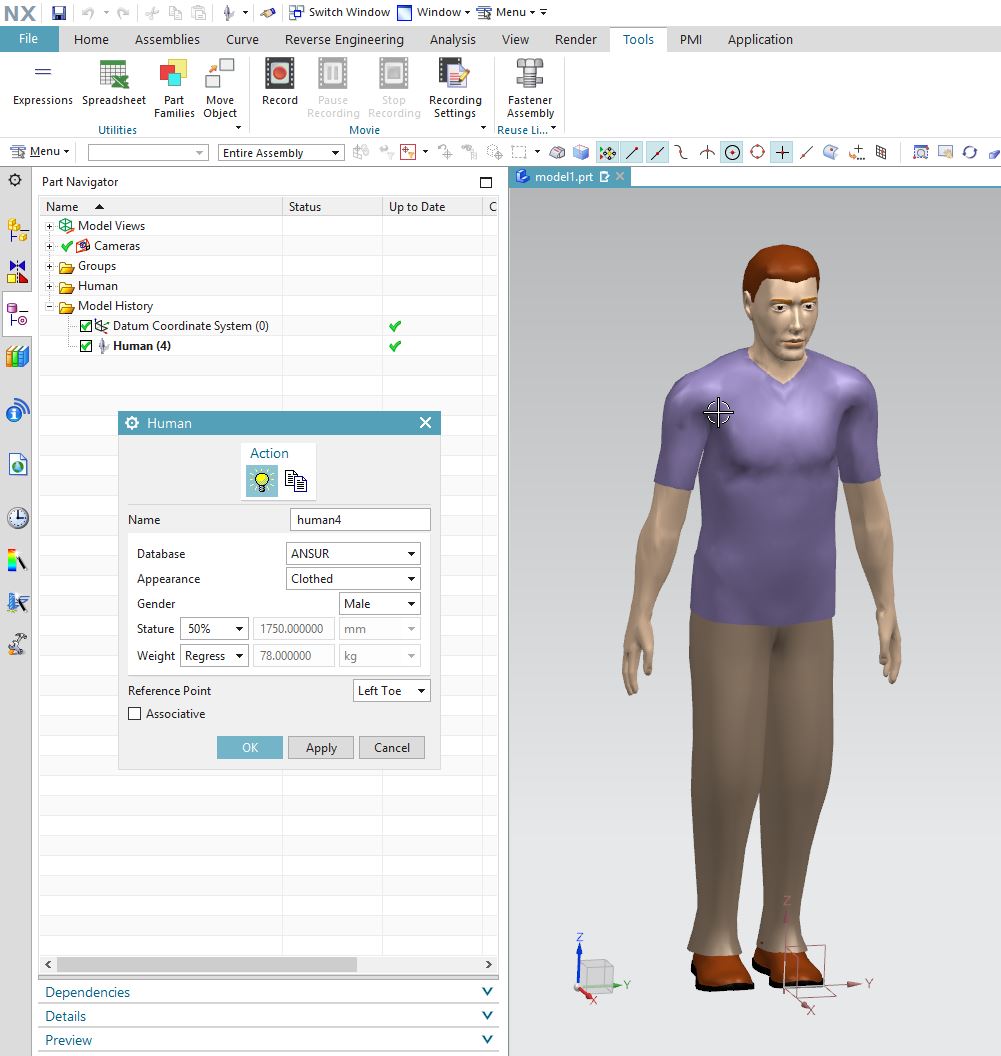Toggle the Human (4) feature checkbox
This screenshot has height=1056, width=1001.
pyautogui.click(x=86, y=346)
